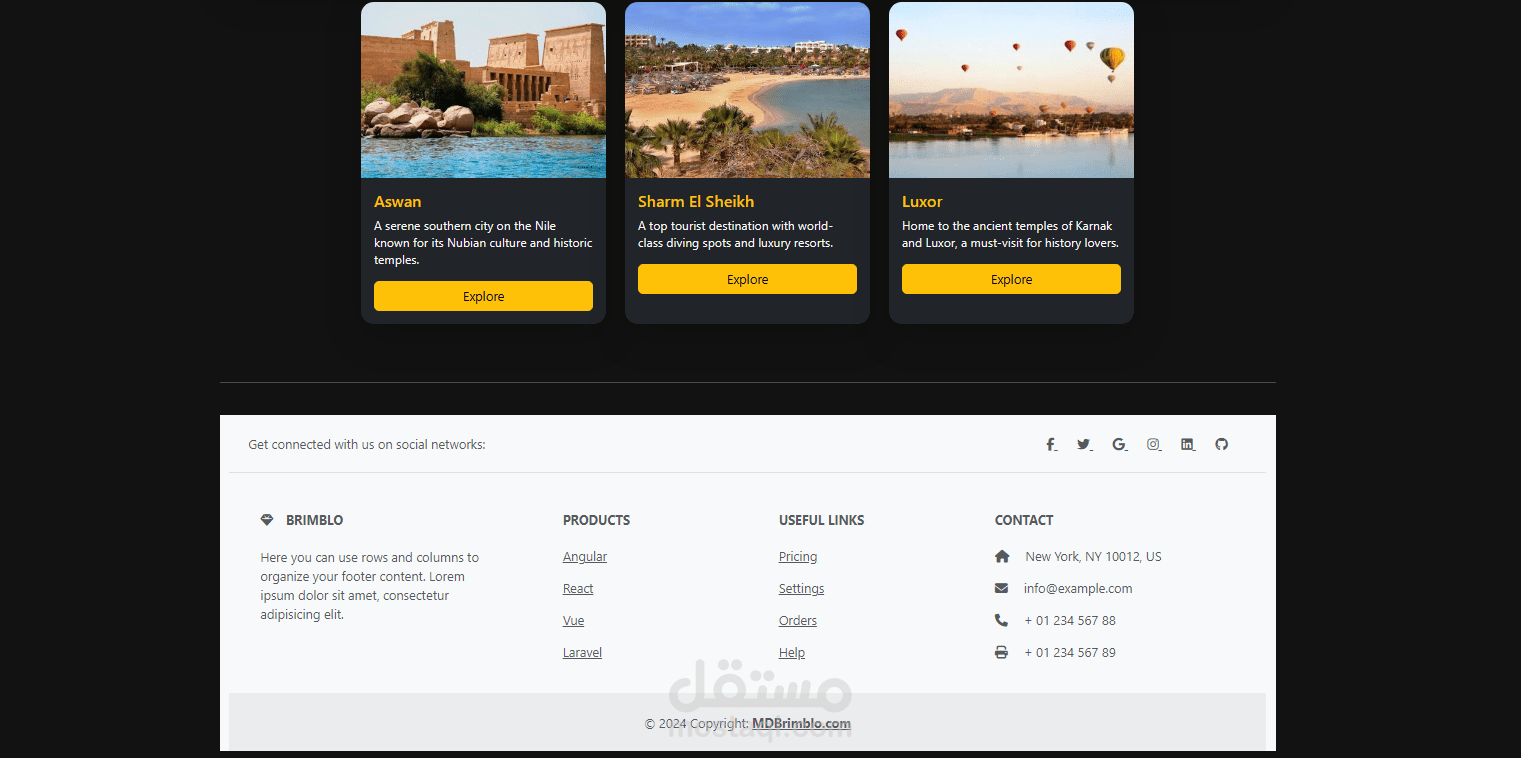Image resolution: width=1521 pixels, height=758 pixels.
Task: Open the Settings useful link
Action: [x=801, y=589]
